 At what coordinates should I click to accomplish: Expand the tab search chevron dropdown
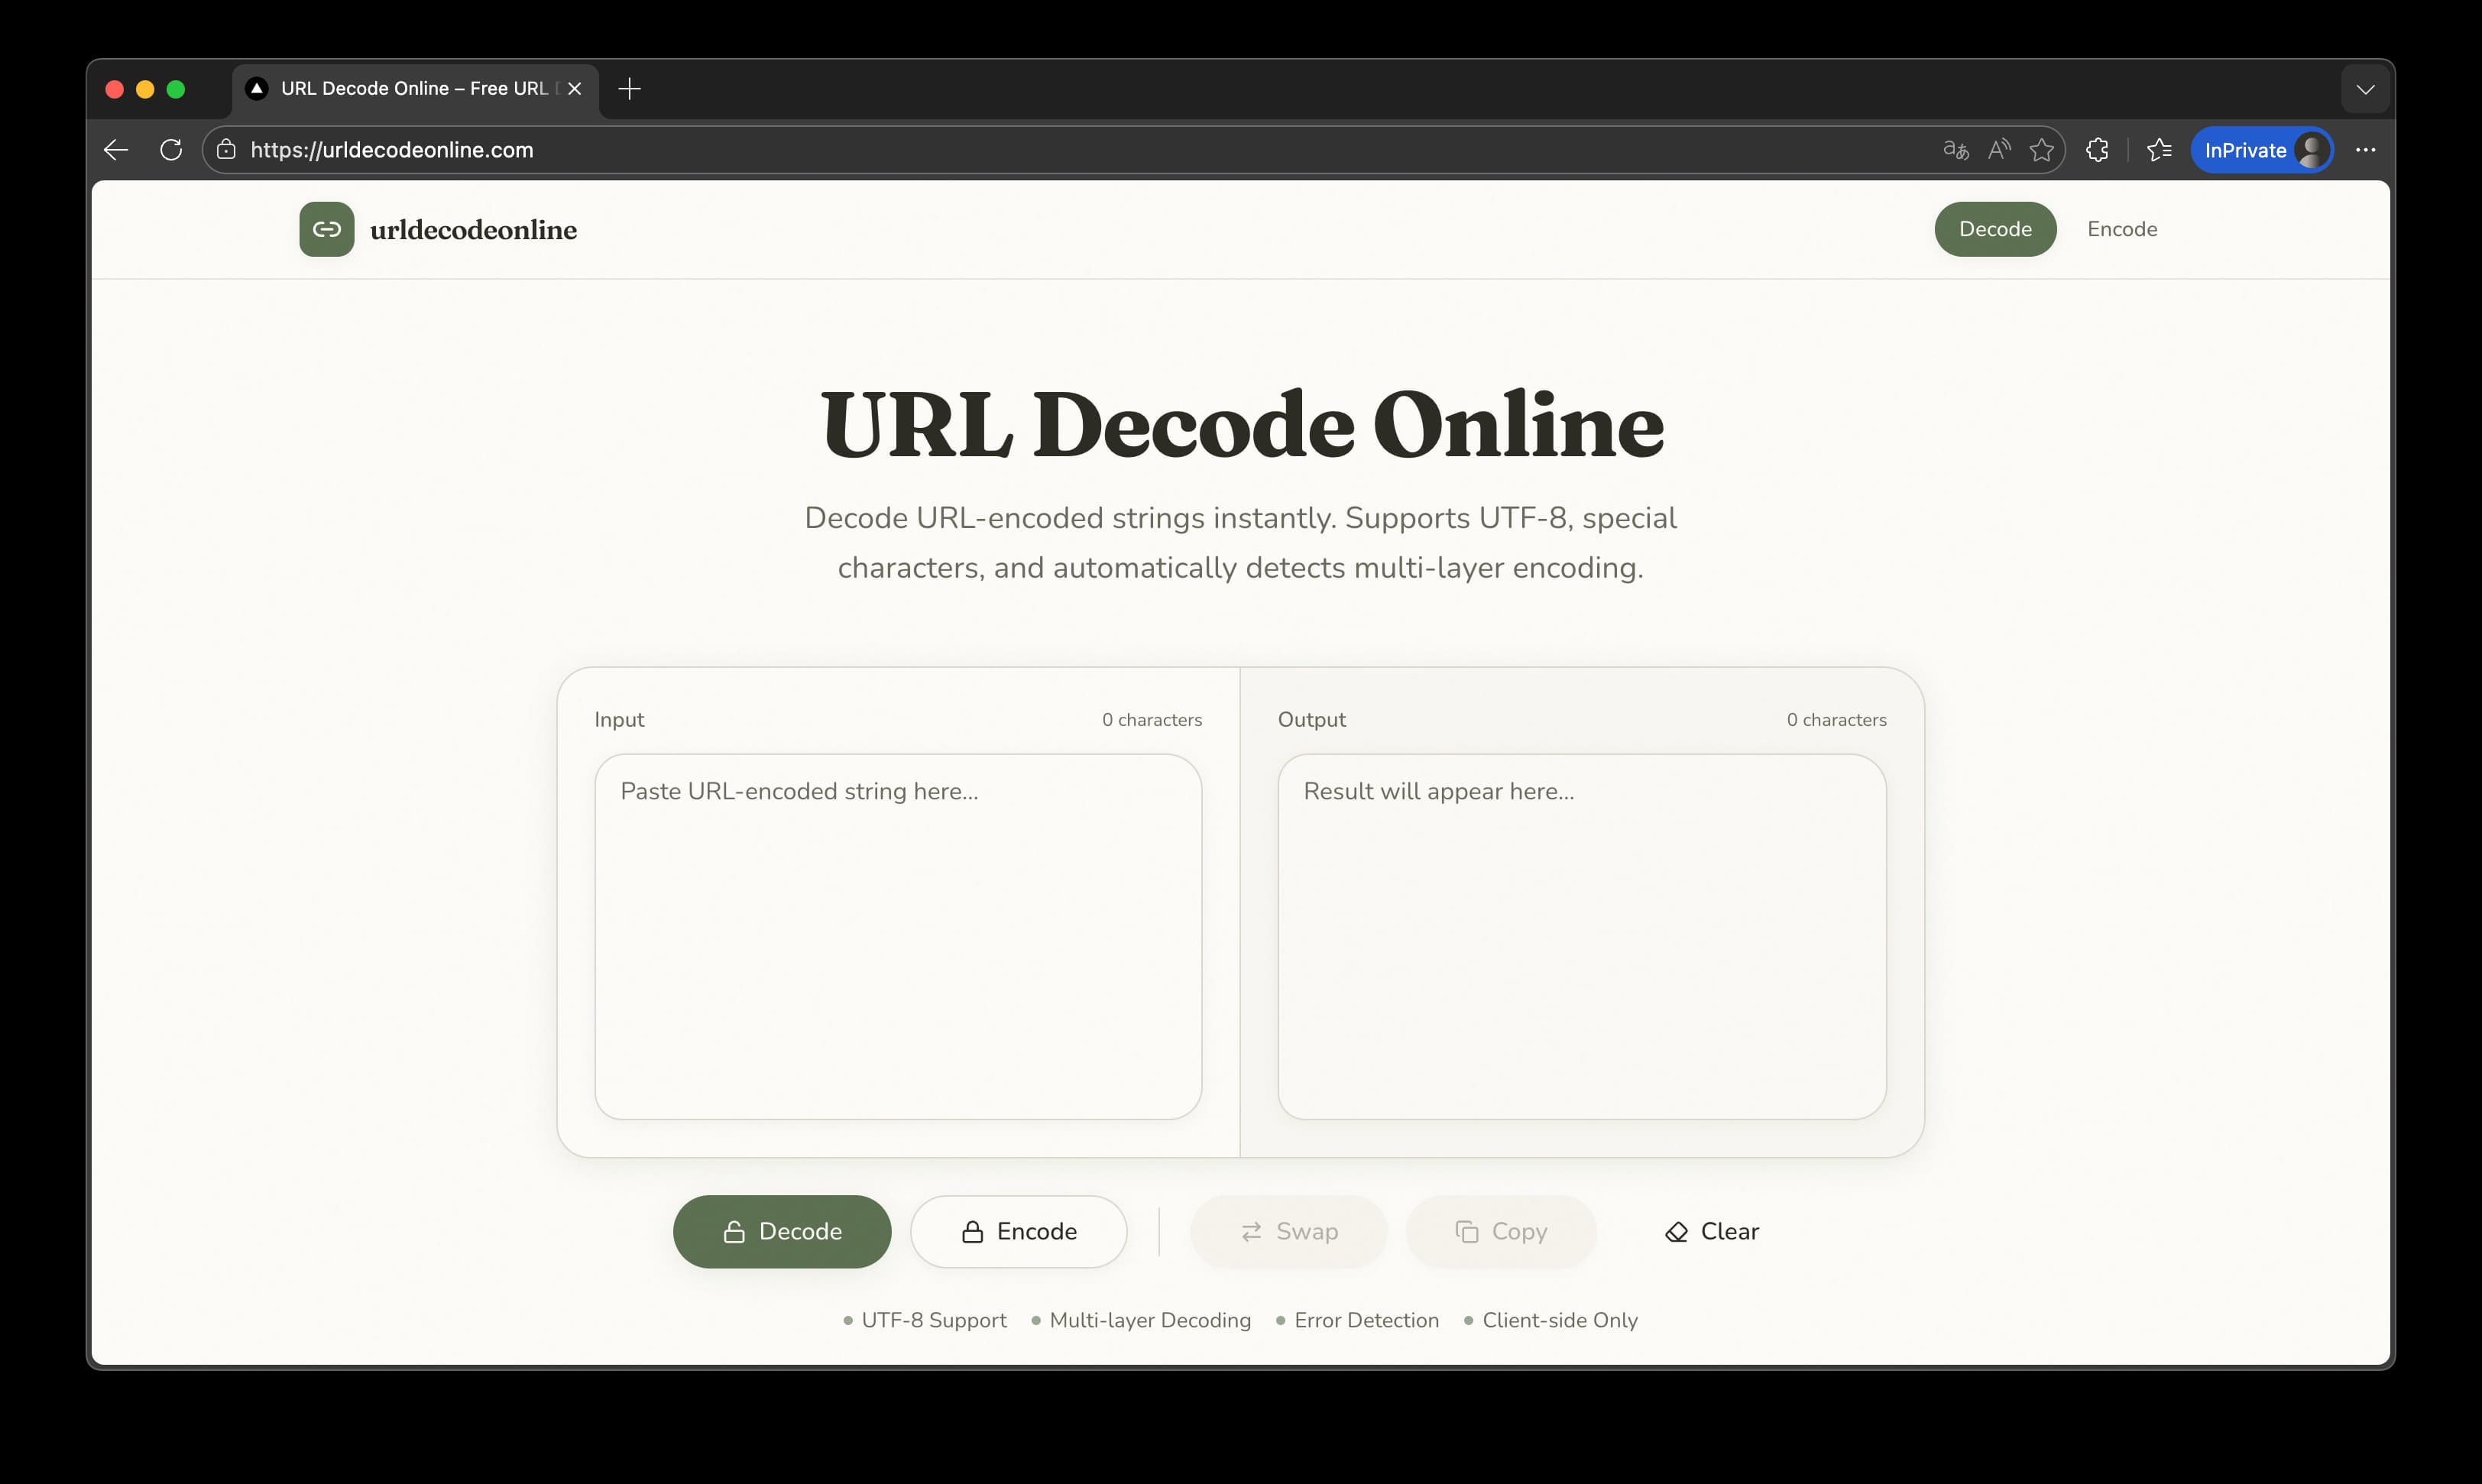pos(2364,89)
